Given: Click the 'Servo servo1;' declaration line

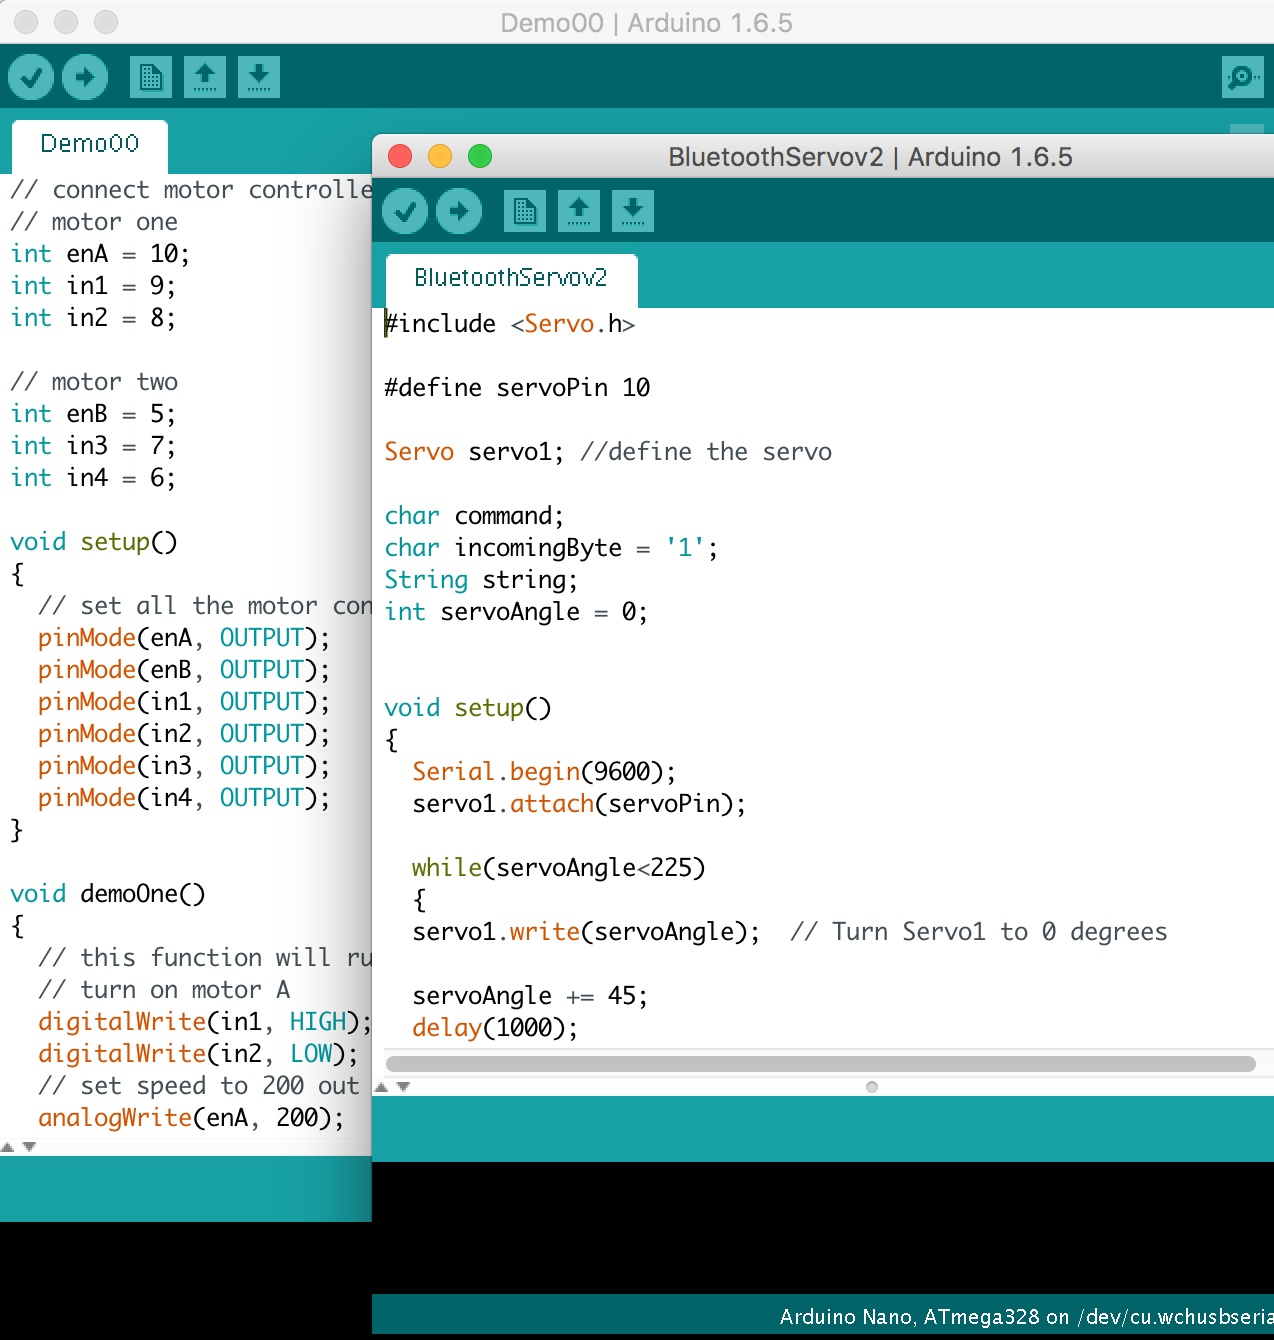Looking at the screenshot, I should (474, 452).
